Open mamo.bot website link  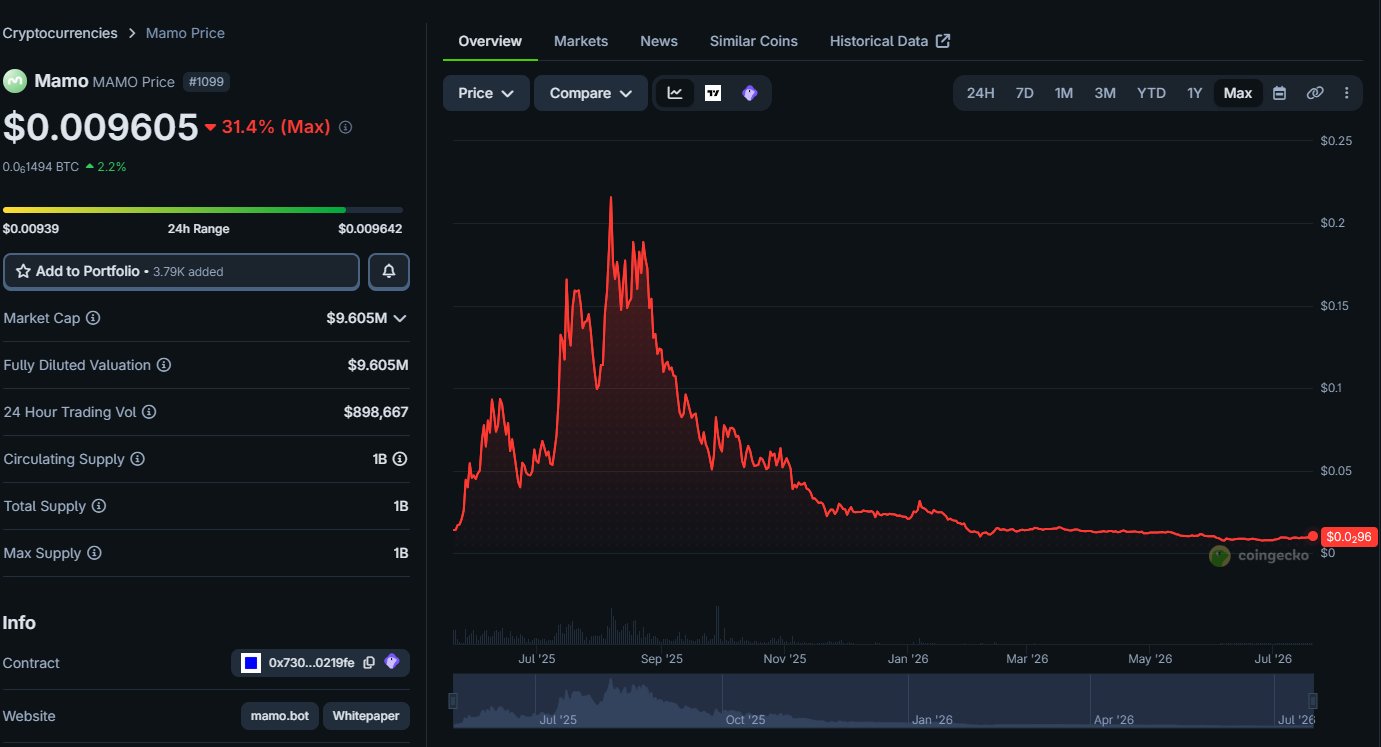coord(279,716)
